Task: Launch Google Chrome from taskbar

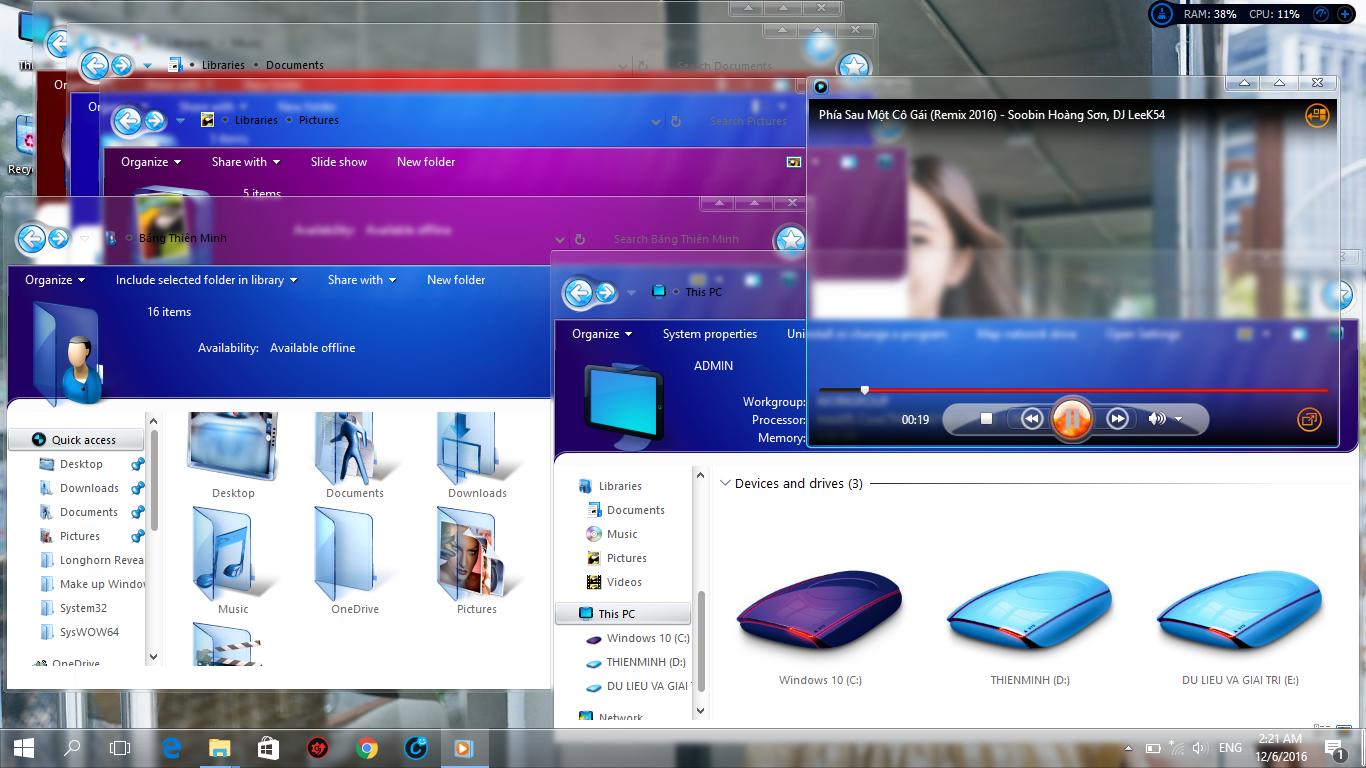Action: (x=367, y=747)
